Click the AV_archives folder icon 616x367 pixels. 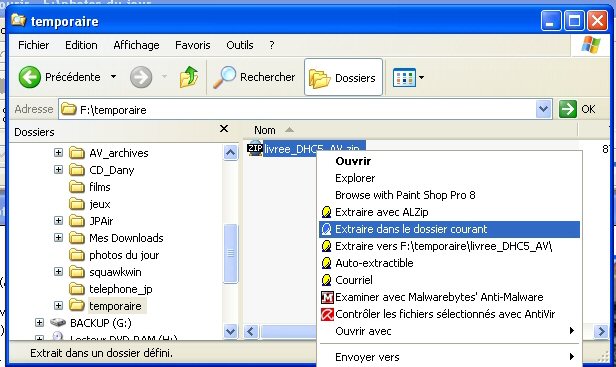click(x=77, y=153)
